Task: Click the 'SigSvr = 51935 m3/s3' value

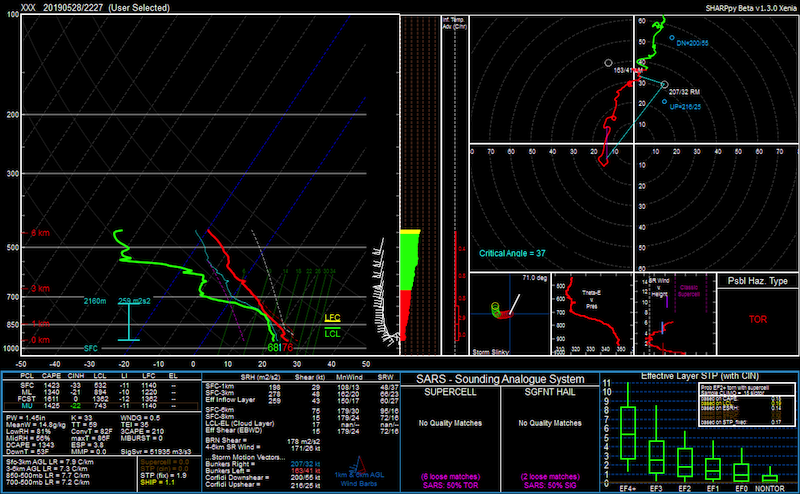Action: pos(156,452)
